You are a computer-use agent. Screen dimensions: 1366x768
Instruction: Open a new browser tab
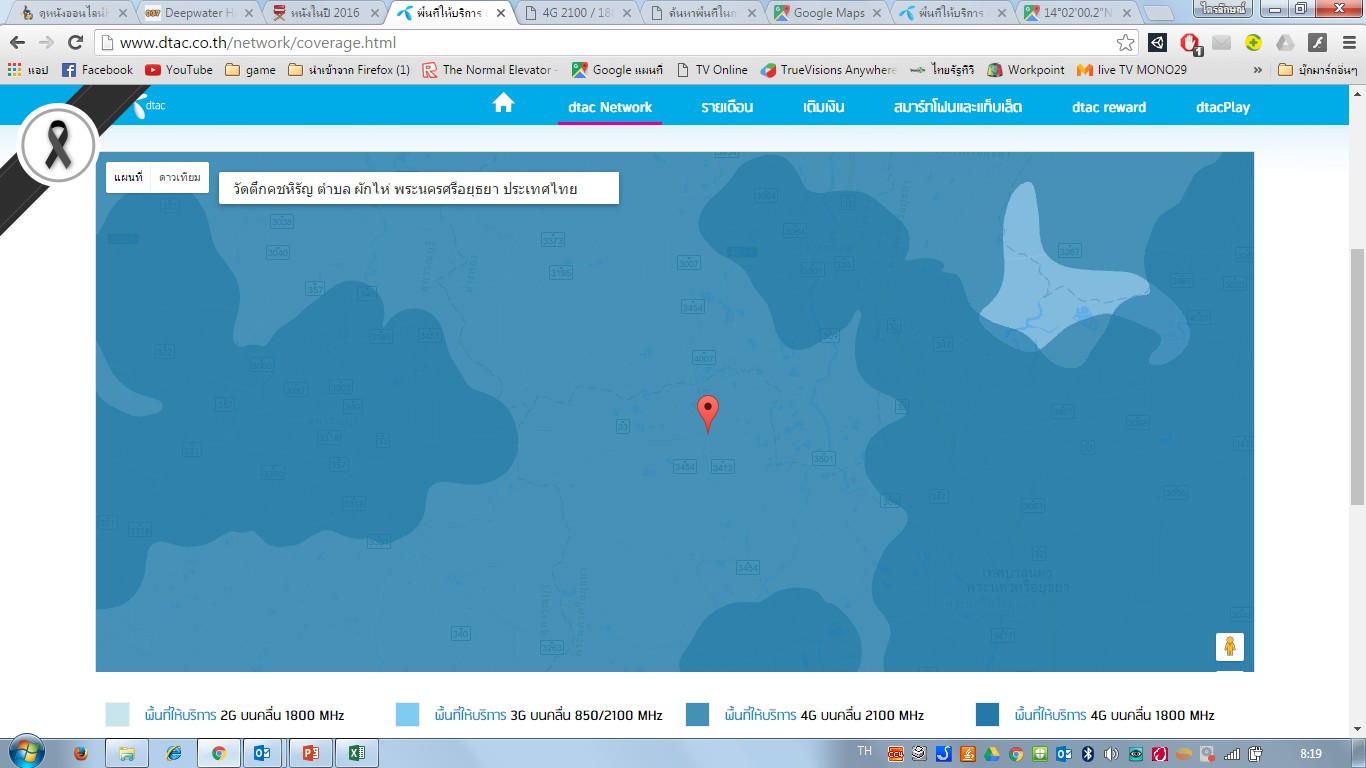point(1159,14)
